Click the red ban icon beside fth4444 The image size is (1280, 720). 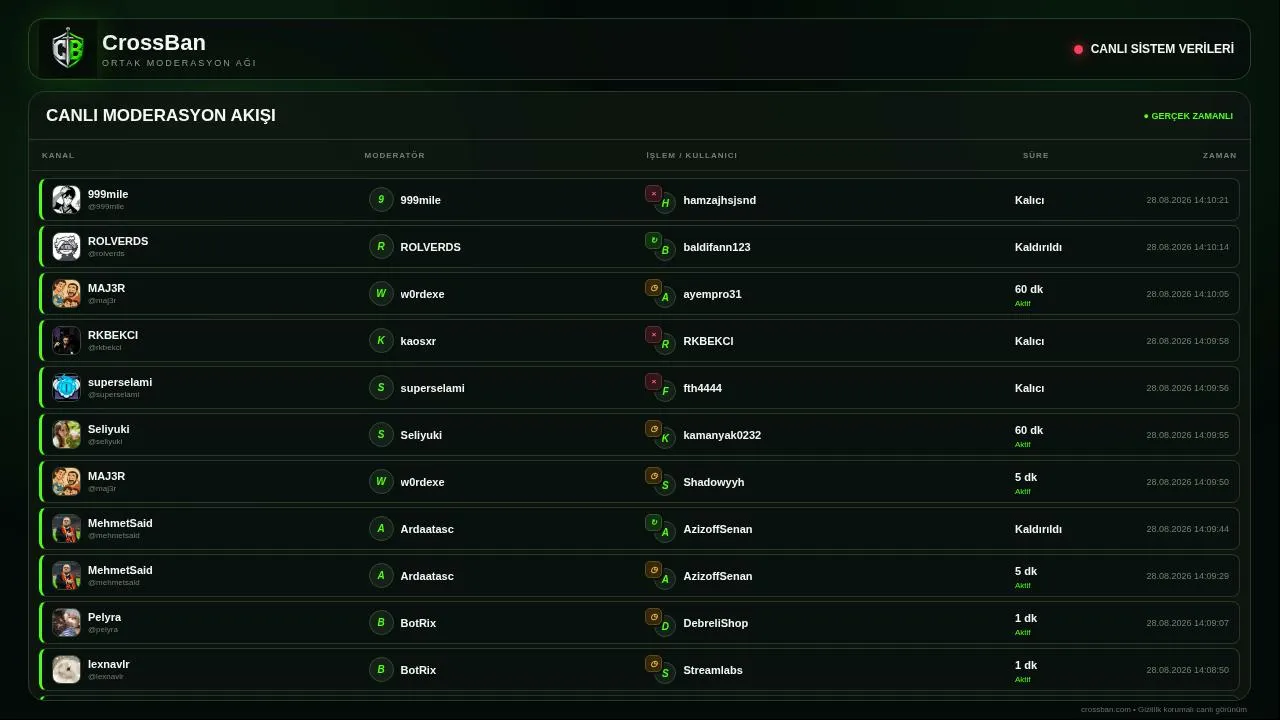coord(653,382)
